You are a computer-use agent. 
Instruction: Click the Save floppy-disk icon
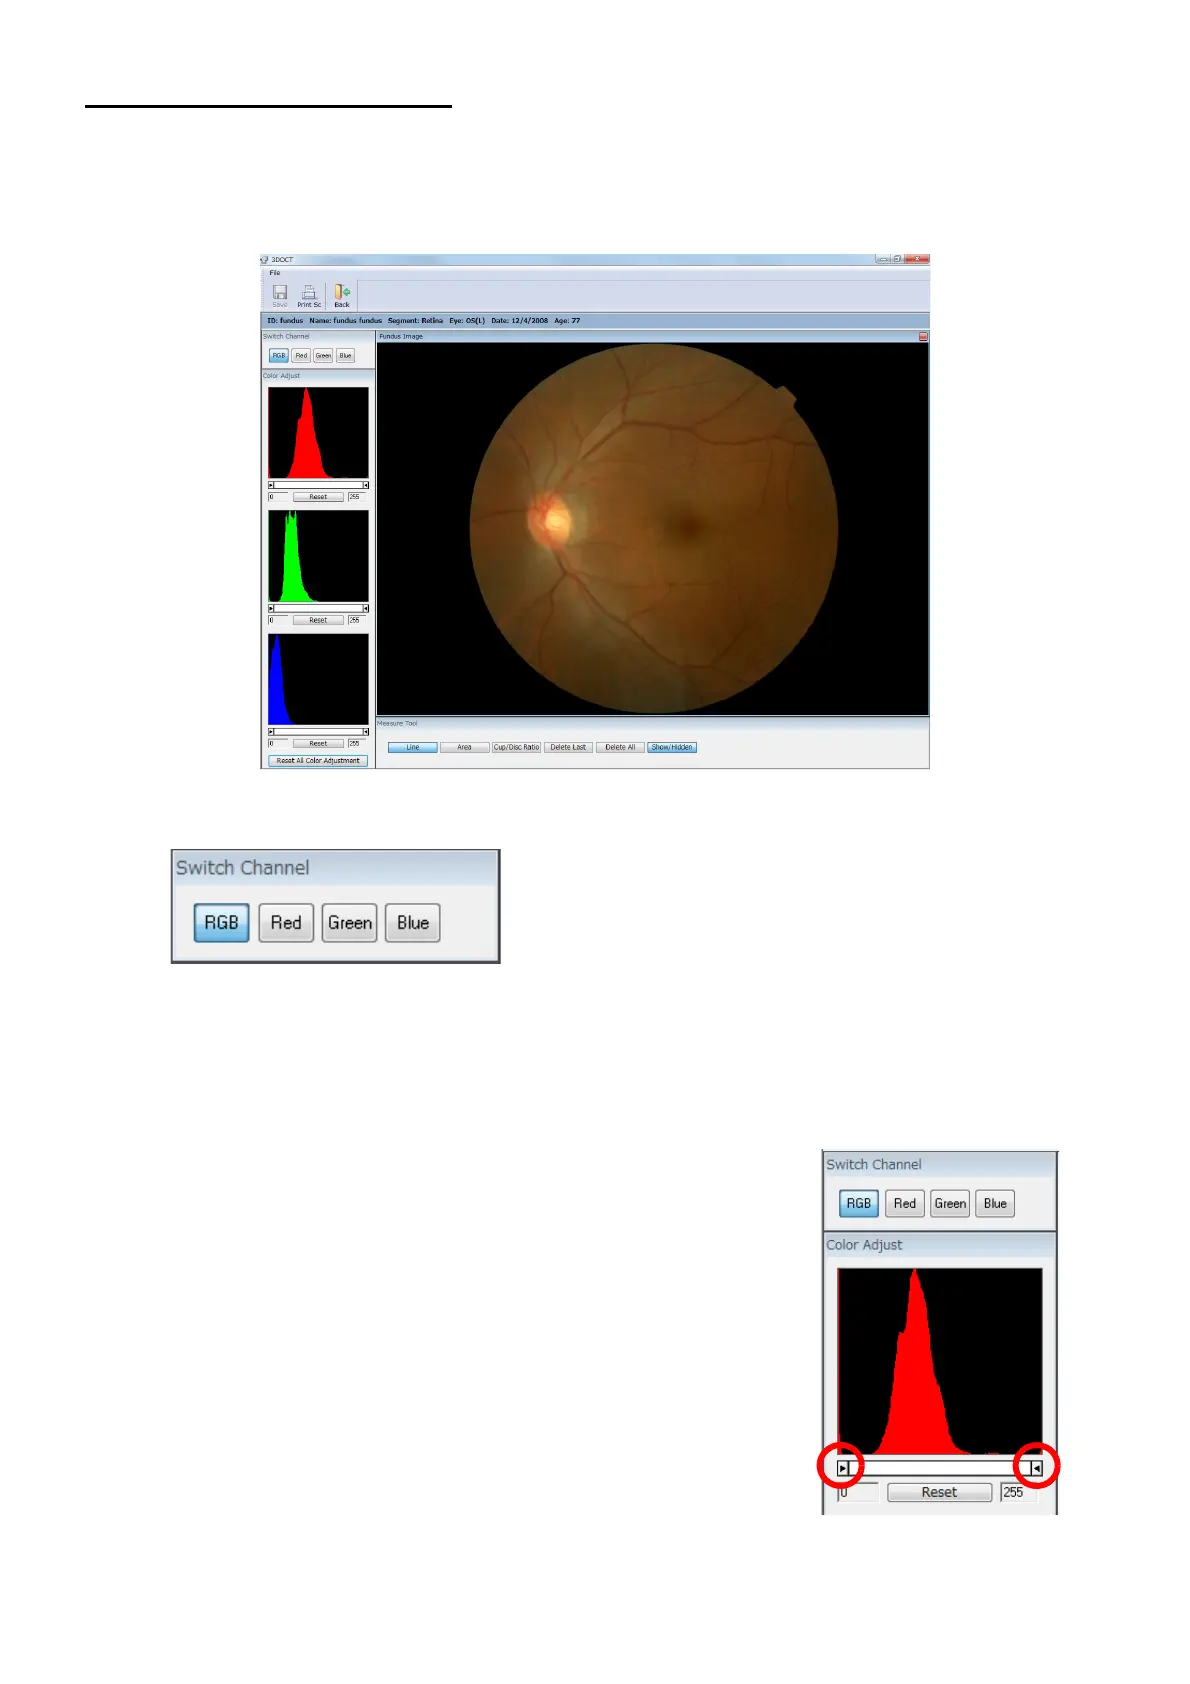click(280, 292)
